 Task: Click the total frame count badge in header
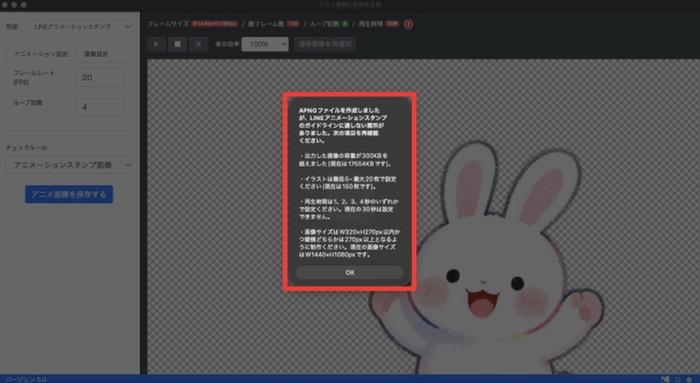[x=293, y=24]
